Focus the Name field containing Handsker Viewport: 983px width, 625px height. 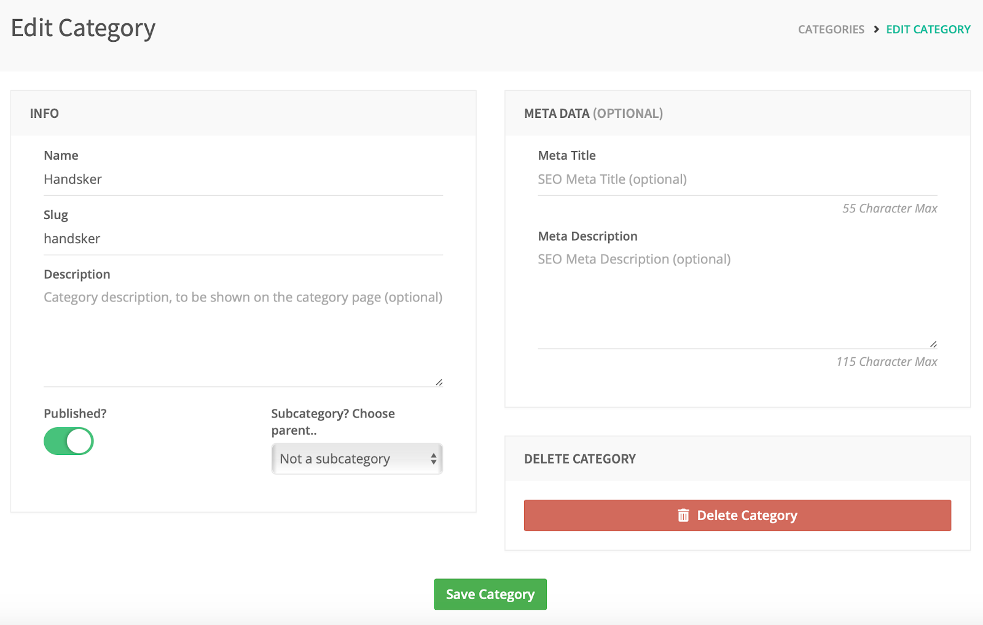click(x=243, y=180)
